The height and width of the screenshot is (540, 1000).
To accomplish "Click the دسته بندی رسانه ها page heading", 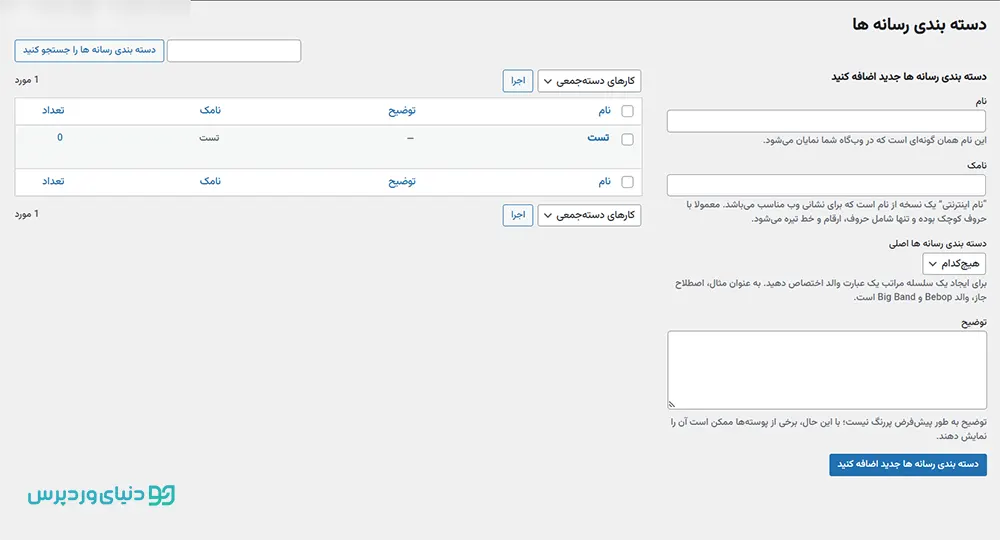I will (x=919, y=25).
